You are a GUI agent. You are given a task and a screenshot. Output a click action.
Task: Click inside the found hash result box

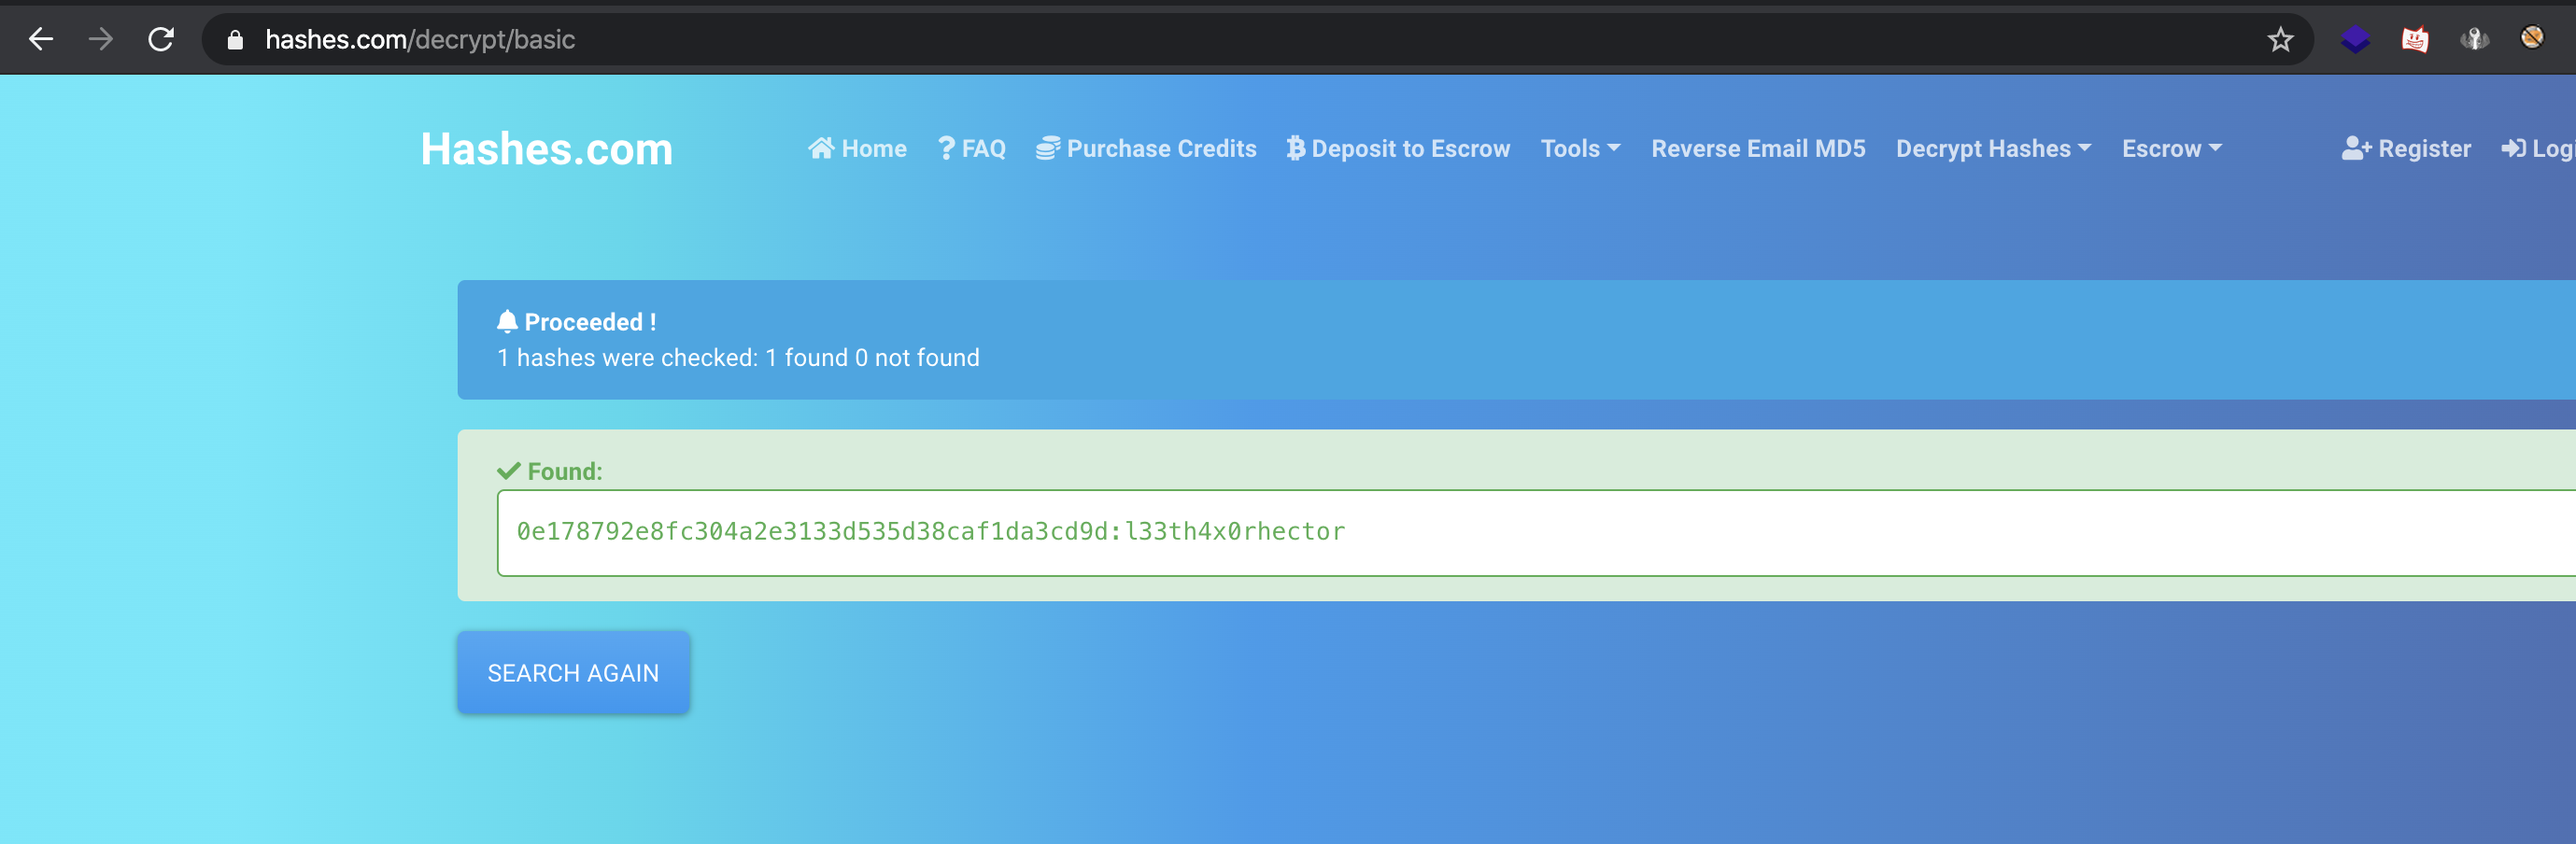pyautogui.click(x=1536, y=532)
